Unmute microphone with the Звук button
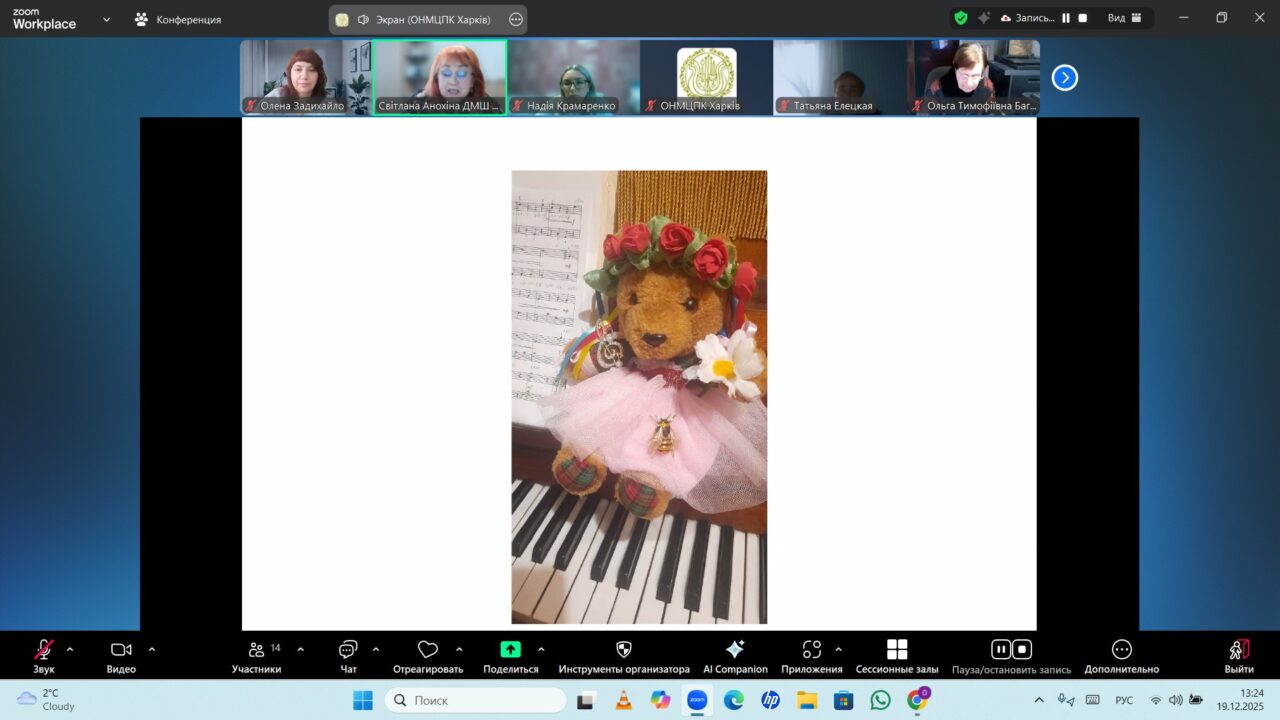The image size is (1280, 720). click(x=44, y=650)
